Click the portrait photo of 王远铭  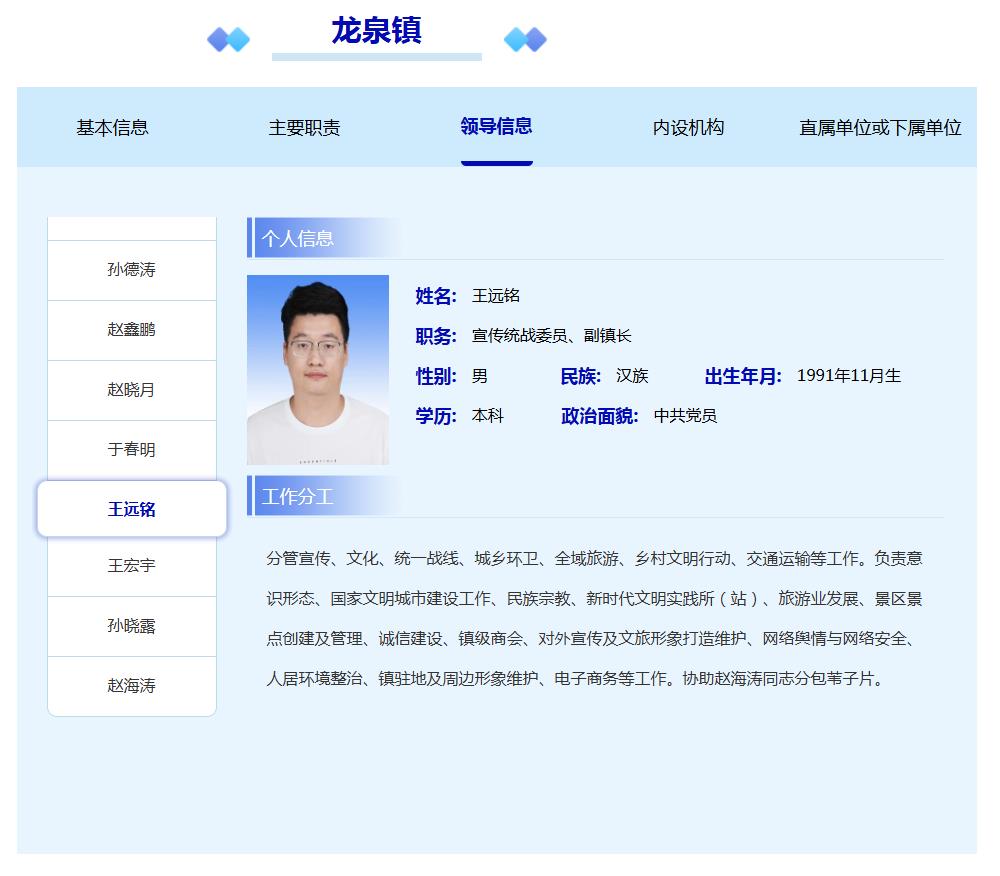[318, 370]
